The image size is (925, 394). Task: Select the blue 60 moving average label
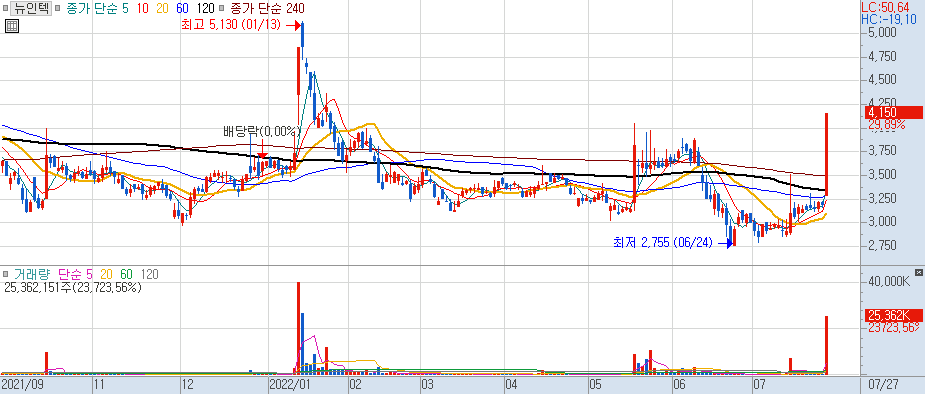click(182, 8)
